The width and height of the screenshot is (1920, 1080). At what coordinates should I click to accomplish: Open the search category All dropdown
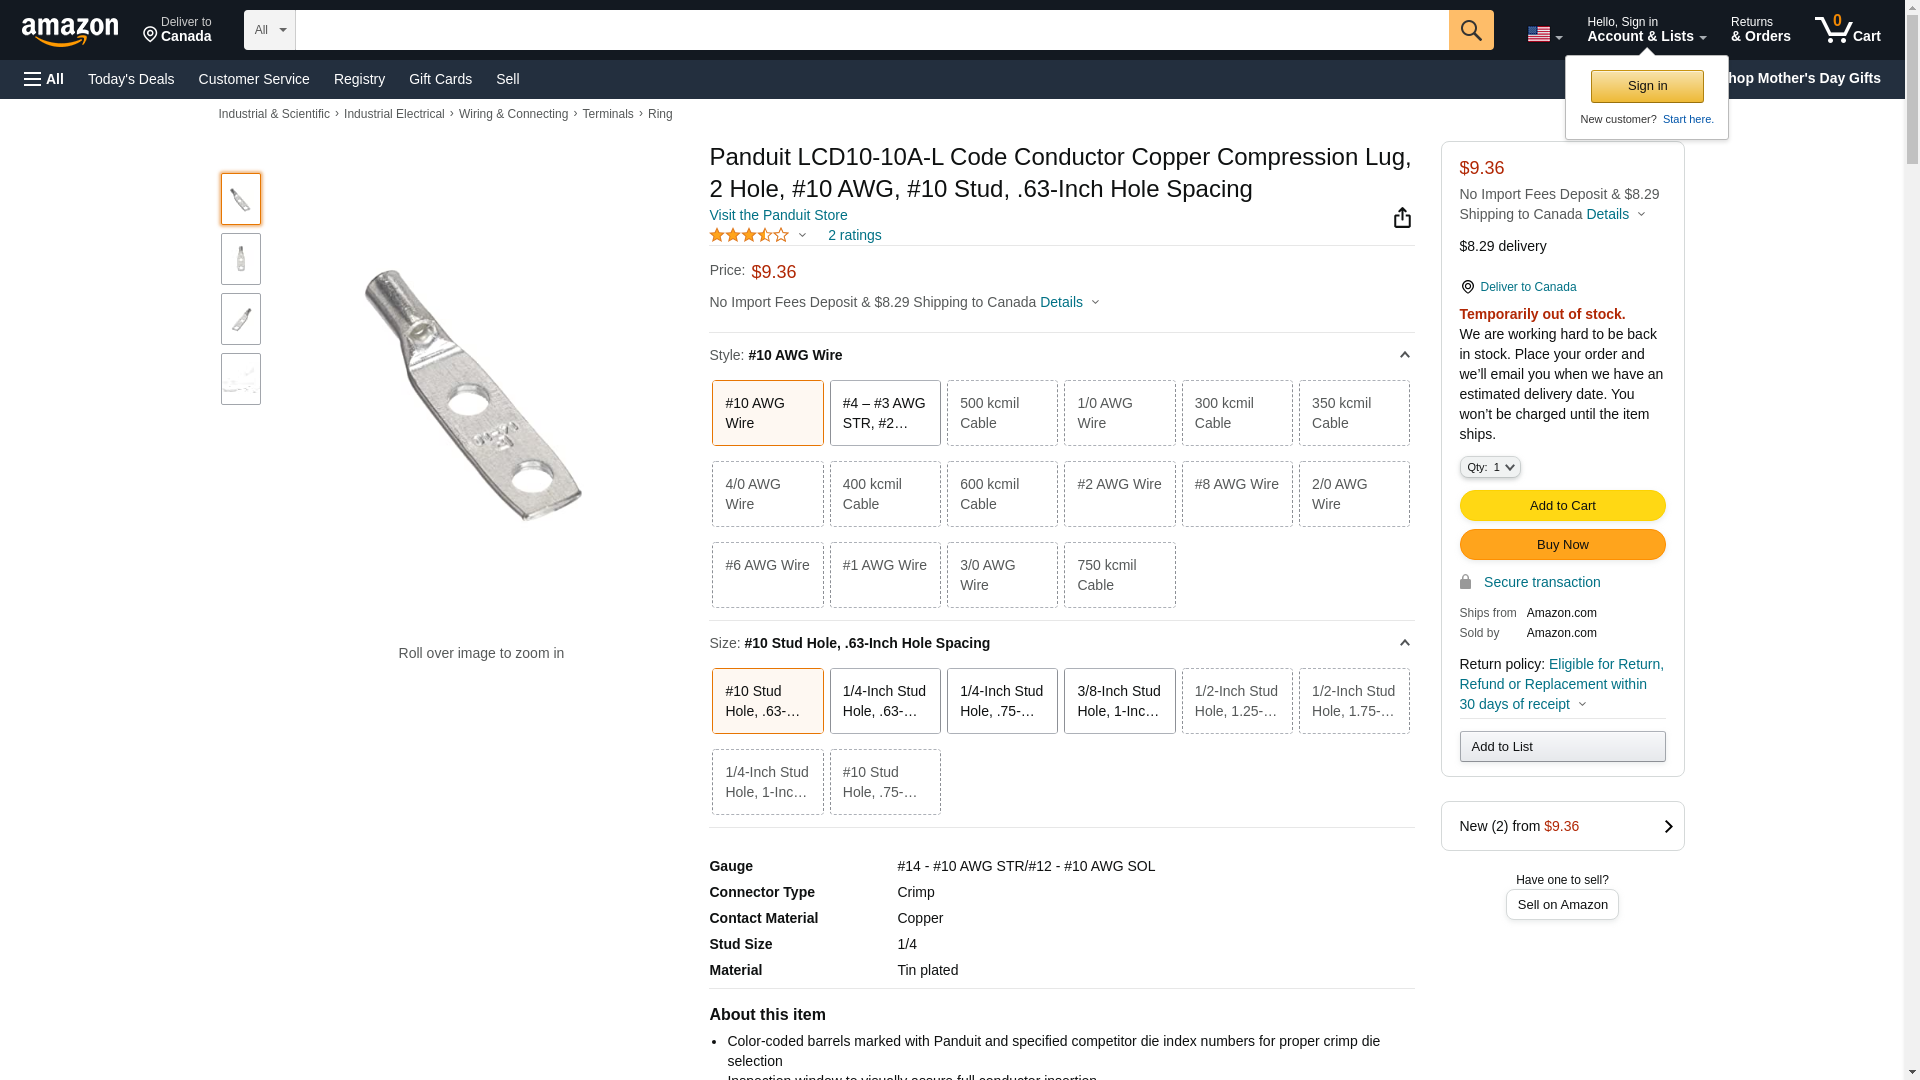click(269, 30)
